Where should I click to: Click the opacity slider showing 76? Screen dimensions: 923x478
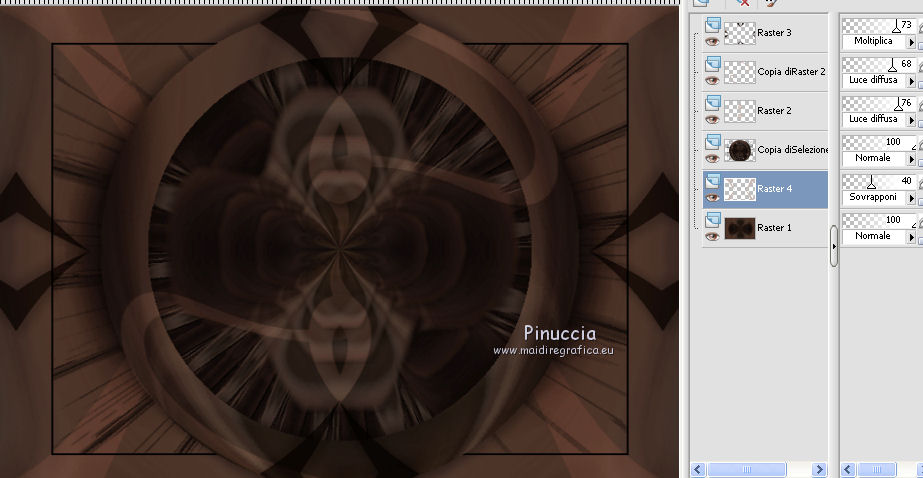(879, 103)
